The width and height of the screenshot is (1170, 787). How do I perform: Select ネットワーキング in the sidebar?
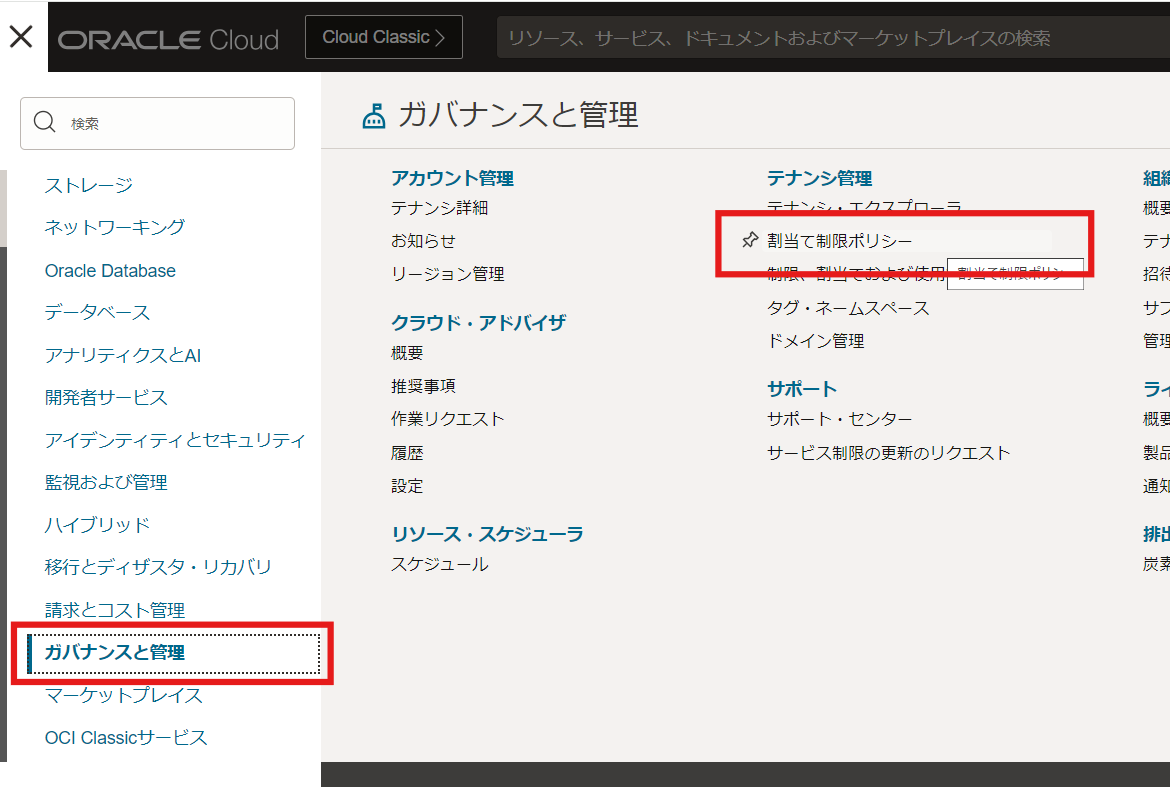point(115,227)
